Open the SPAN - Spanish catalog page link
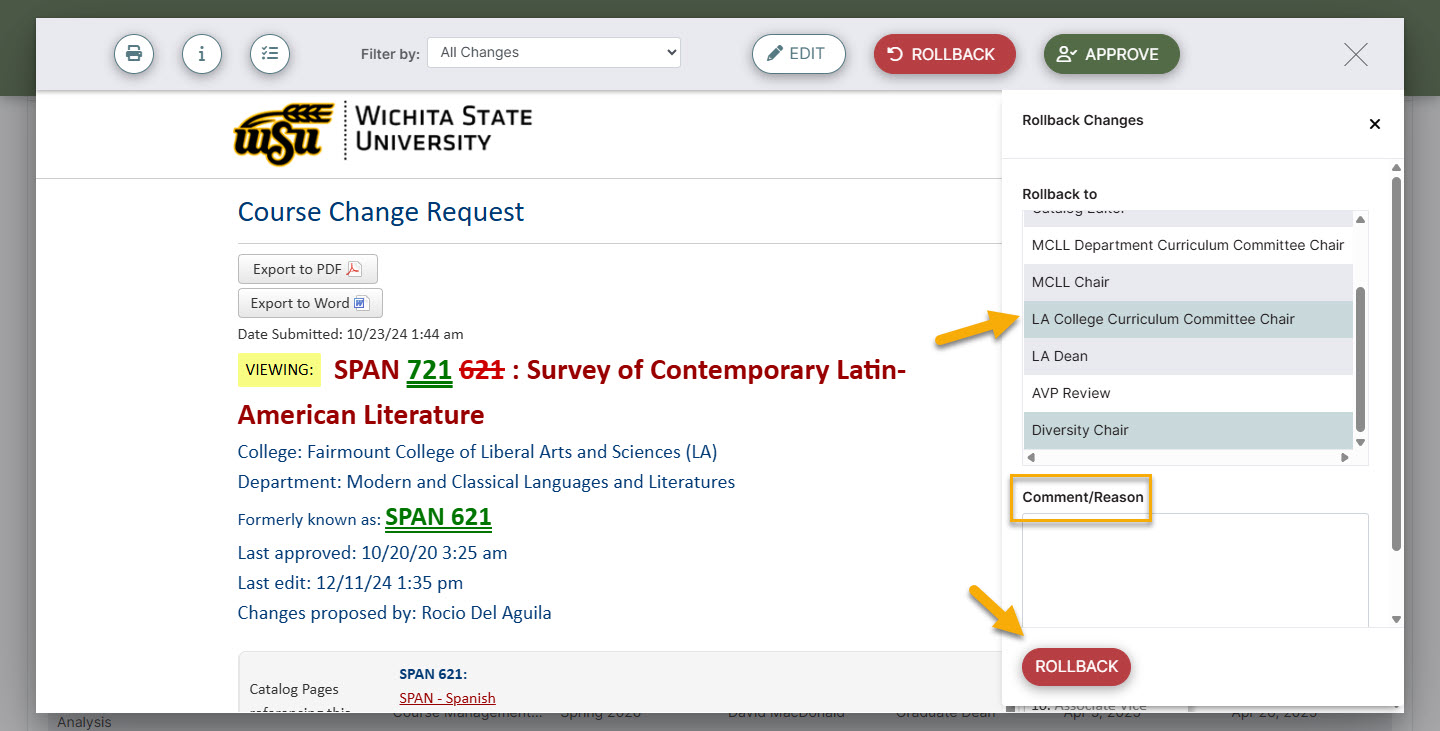1440x731 pixels. 447,697
